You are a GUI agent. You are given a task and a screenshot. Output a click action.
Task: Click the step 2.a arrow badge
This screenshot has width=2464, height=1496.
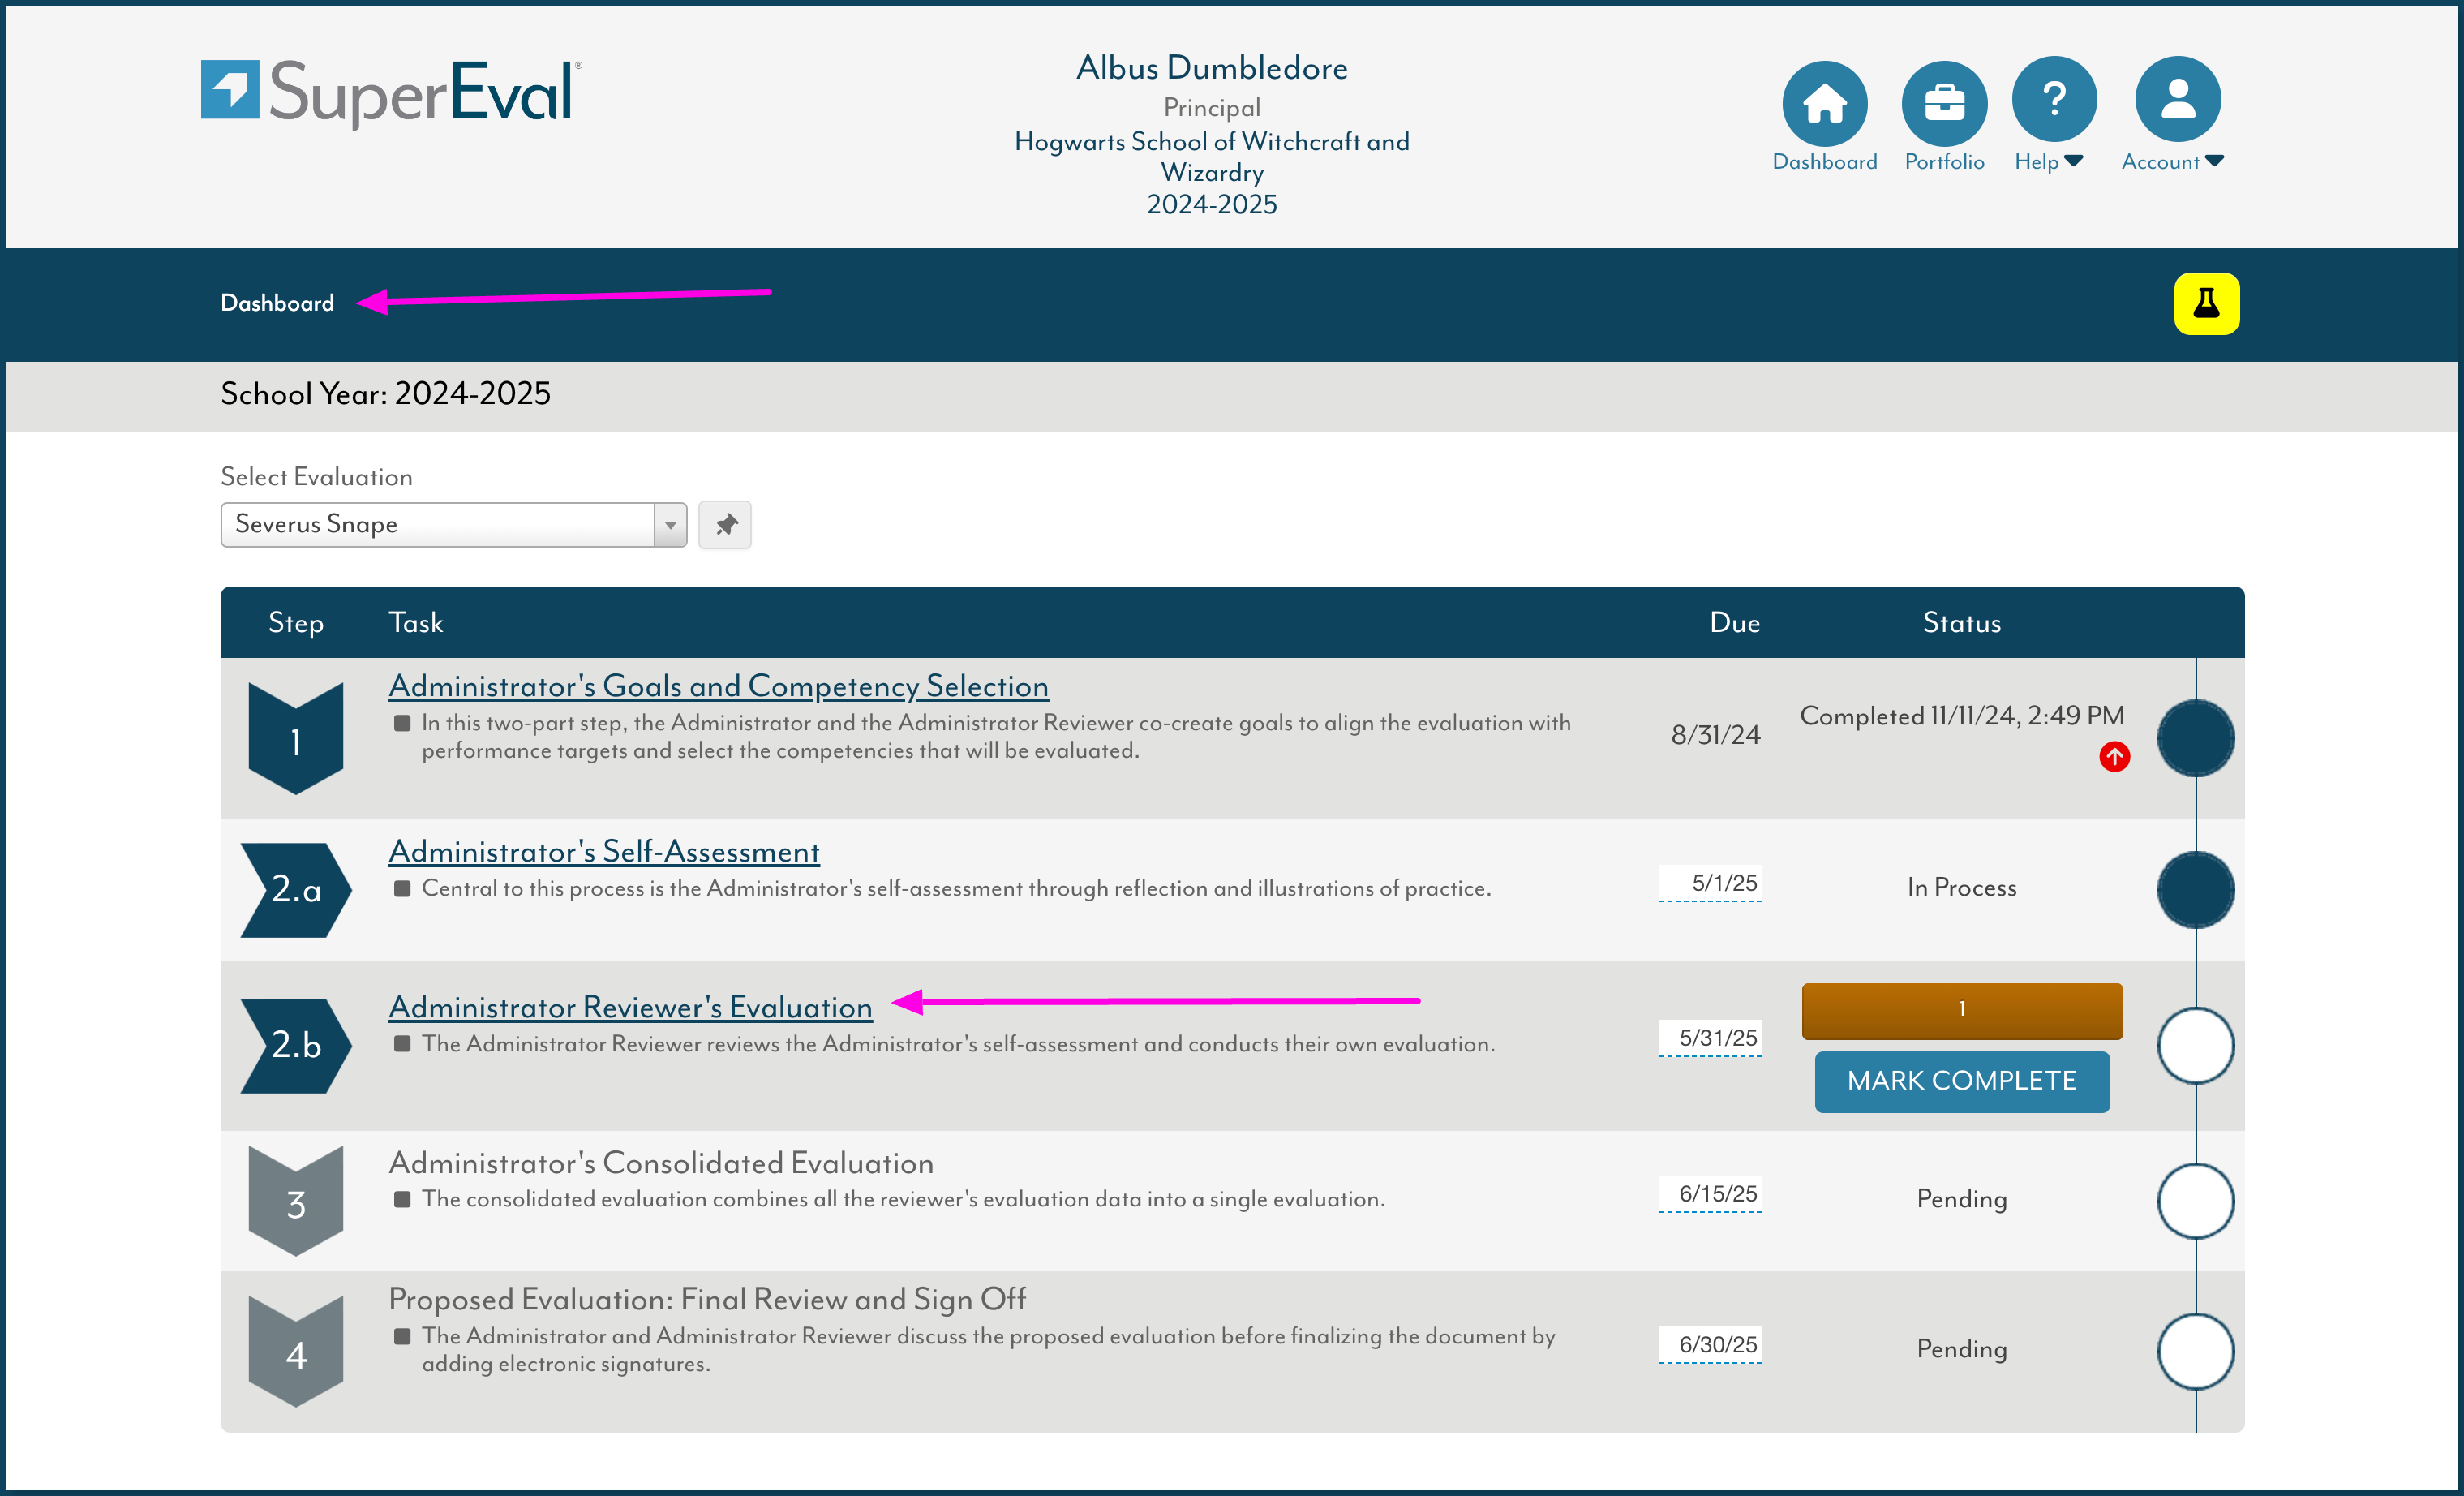(296, 889)
